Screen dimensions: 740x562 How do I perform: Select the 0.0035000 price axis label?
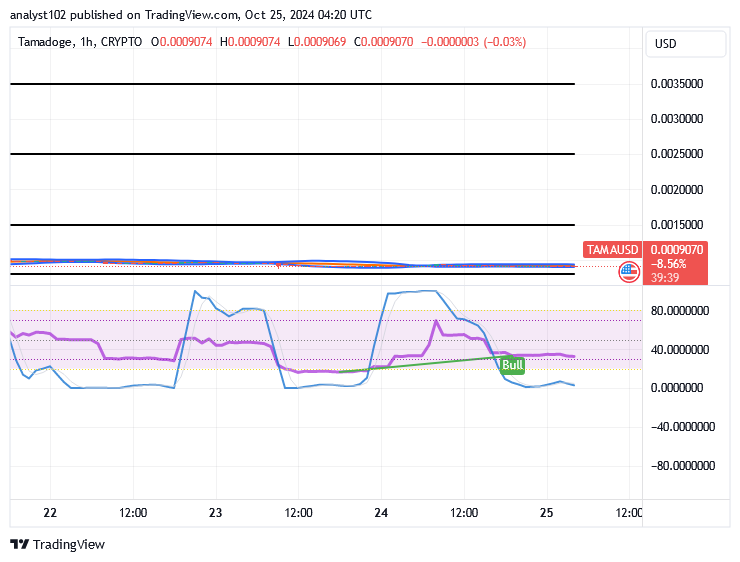pos(677,84)
